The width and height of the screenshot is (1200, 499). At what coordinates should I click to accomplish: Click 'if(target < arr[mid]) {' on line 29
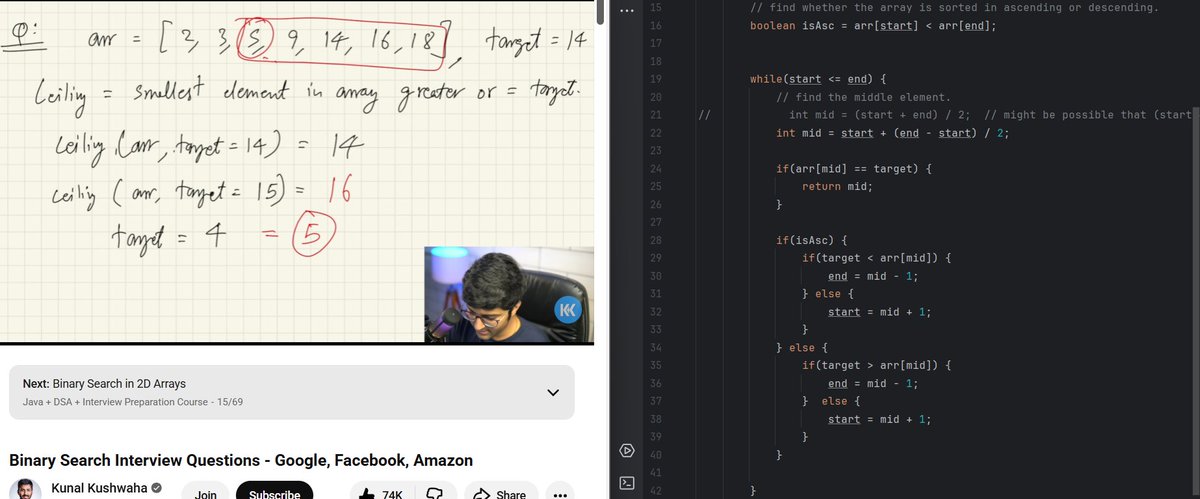[x=876, y=259]
